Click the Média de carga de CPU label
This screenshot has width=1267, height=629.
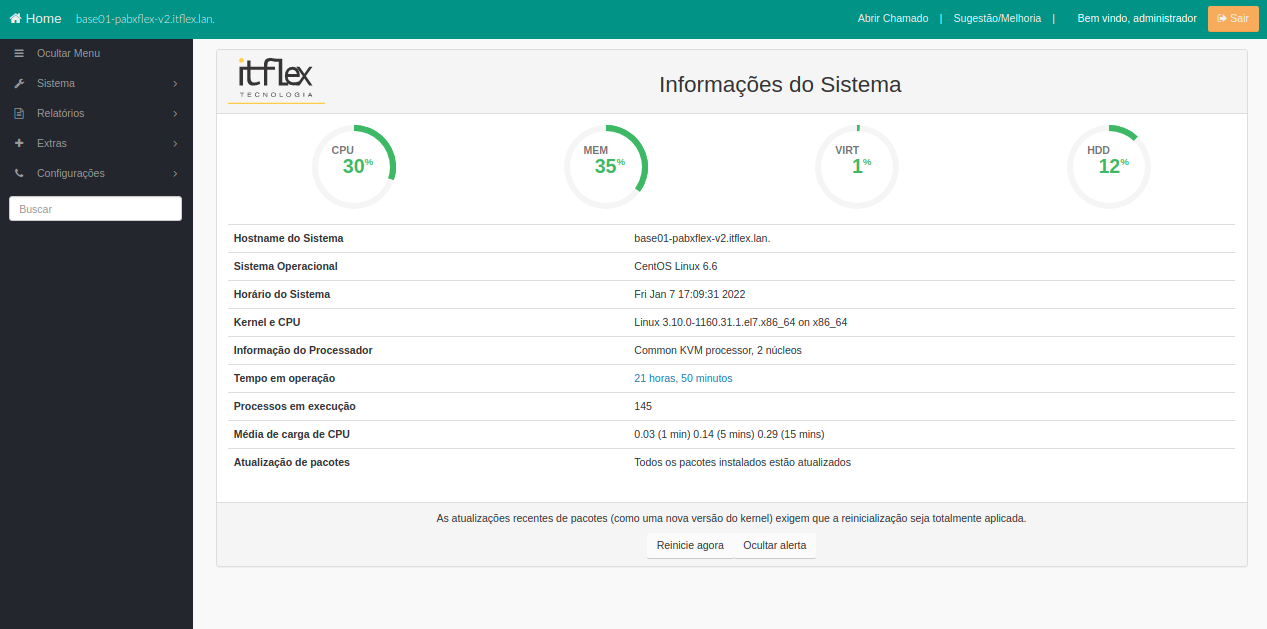click(x=291, y=435)
